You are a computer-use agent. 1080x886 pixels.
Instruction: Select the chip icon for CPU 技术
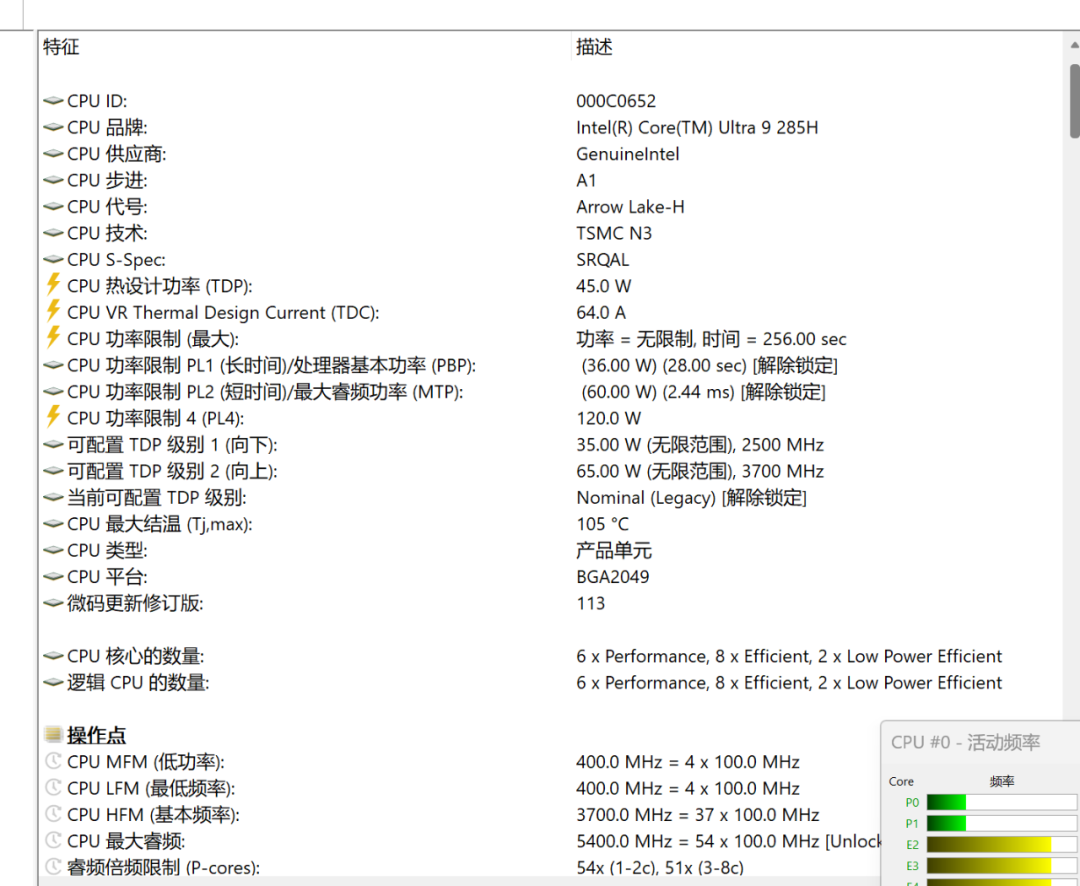53,234
